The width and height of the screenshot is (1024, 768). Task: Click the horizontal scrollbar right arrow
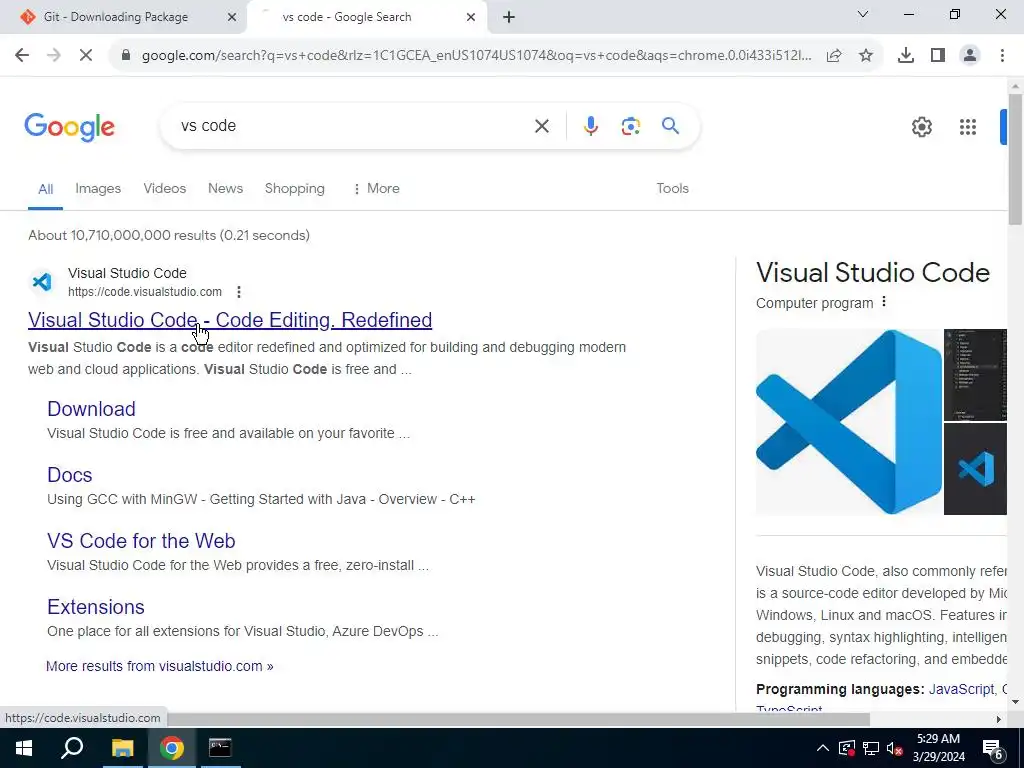999,719
